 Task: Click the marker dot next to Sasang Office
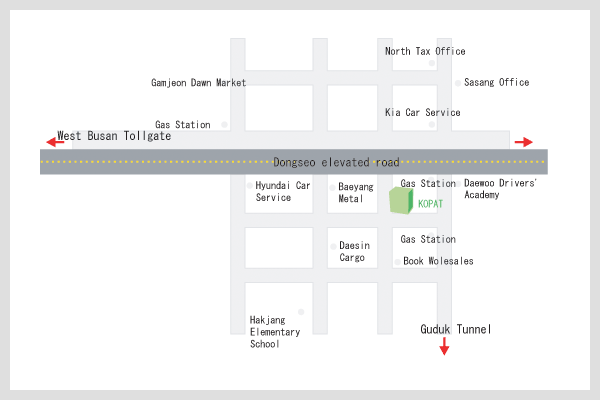pos(458,83)
